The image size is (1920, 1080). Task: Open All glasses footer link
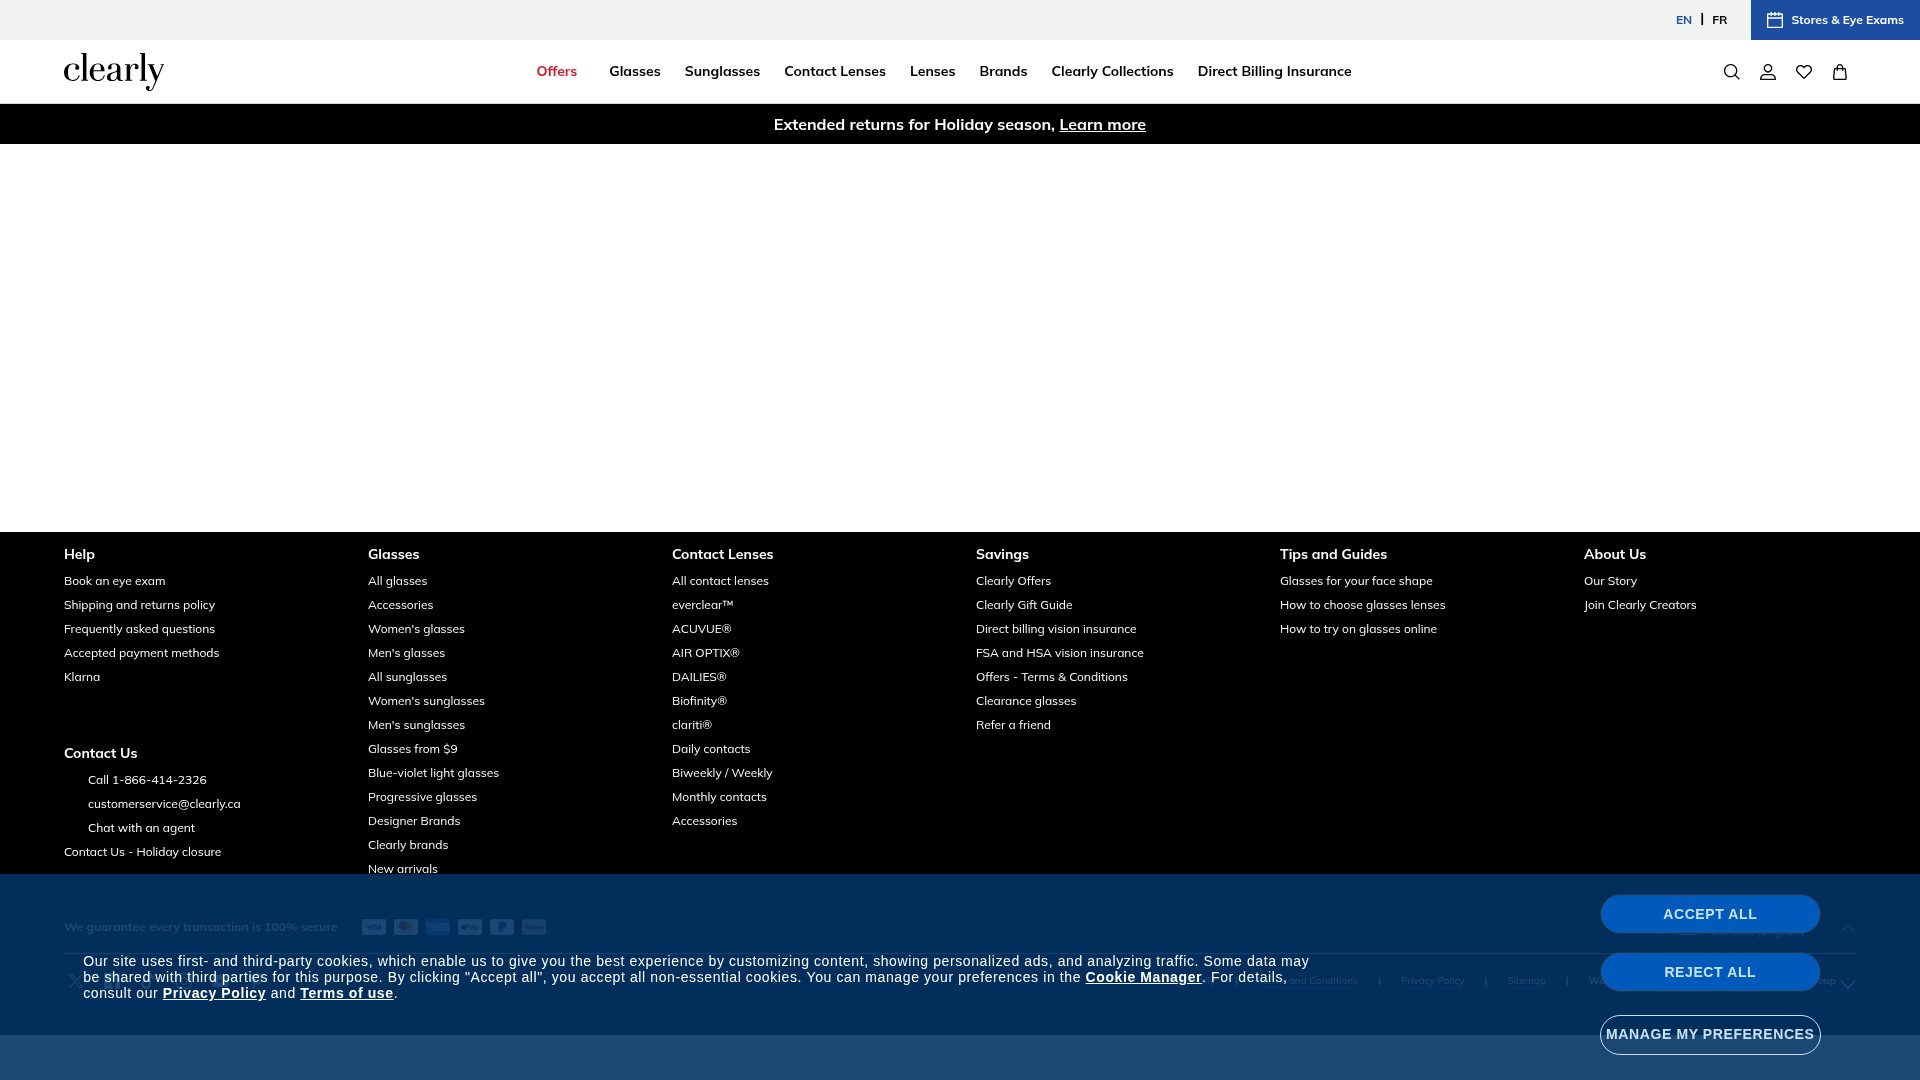coord(398,581)
